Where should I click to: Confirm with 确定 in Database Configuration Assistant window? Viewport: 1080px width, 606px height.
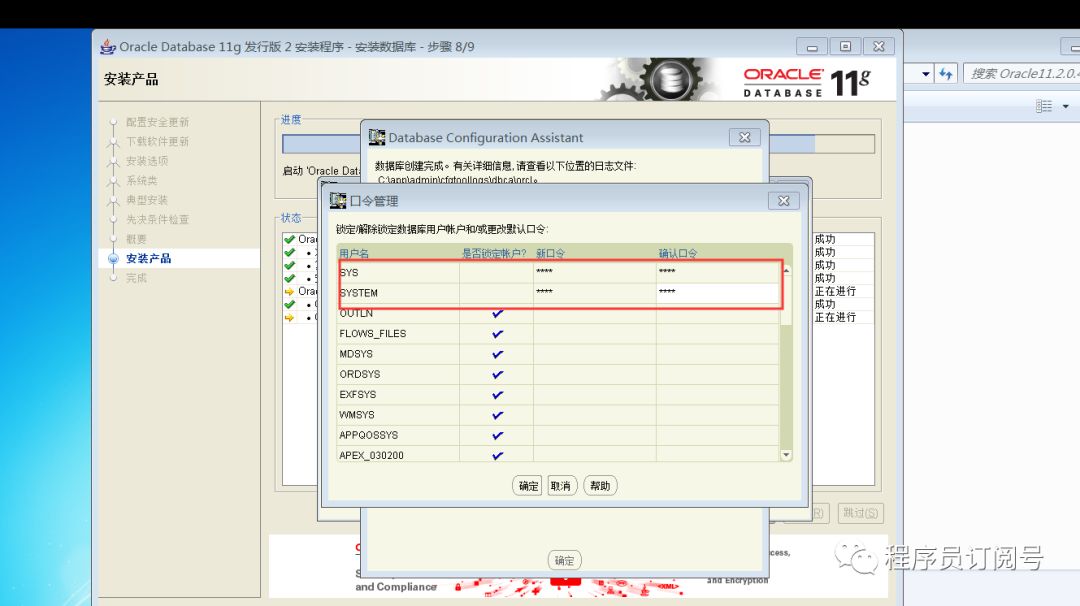pyautogui.click(x=565, y=561)
